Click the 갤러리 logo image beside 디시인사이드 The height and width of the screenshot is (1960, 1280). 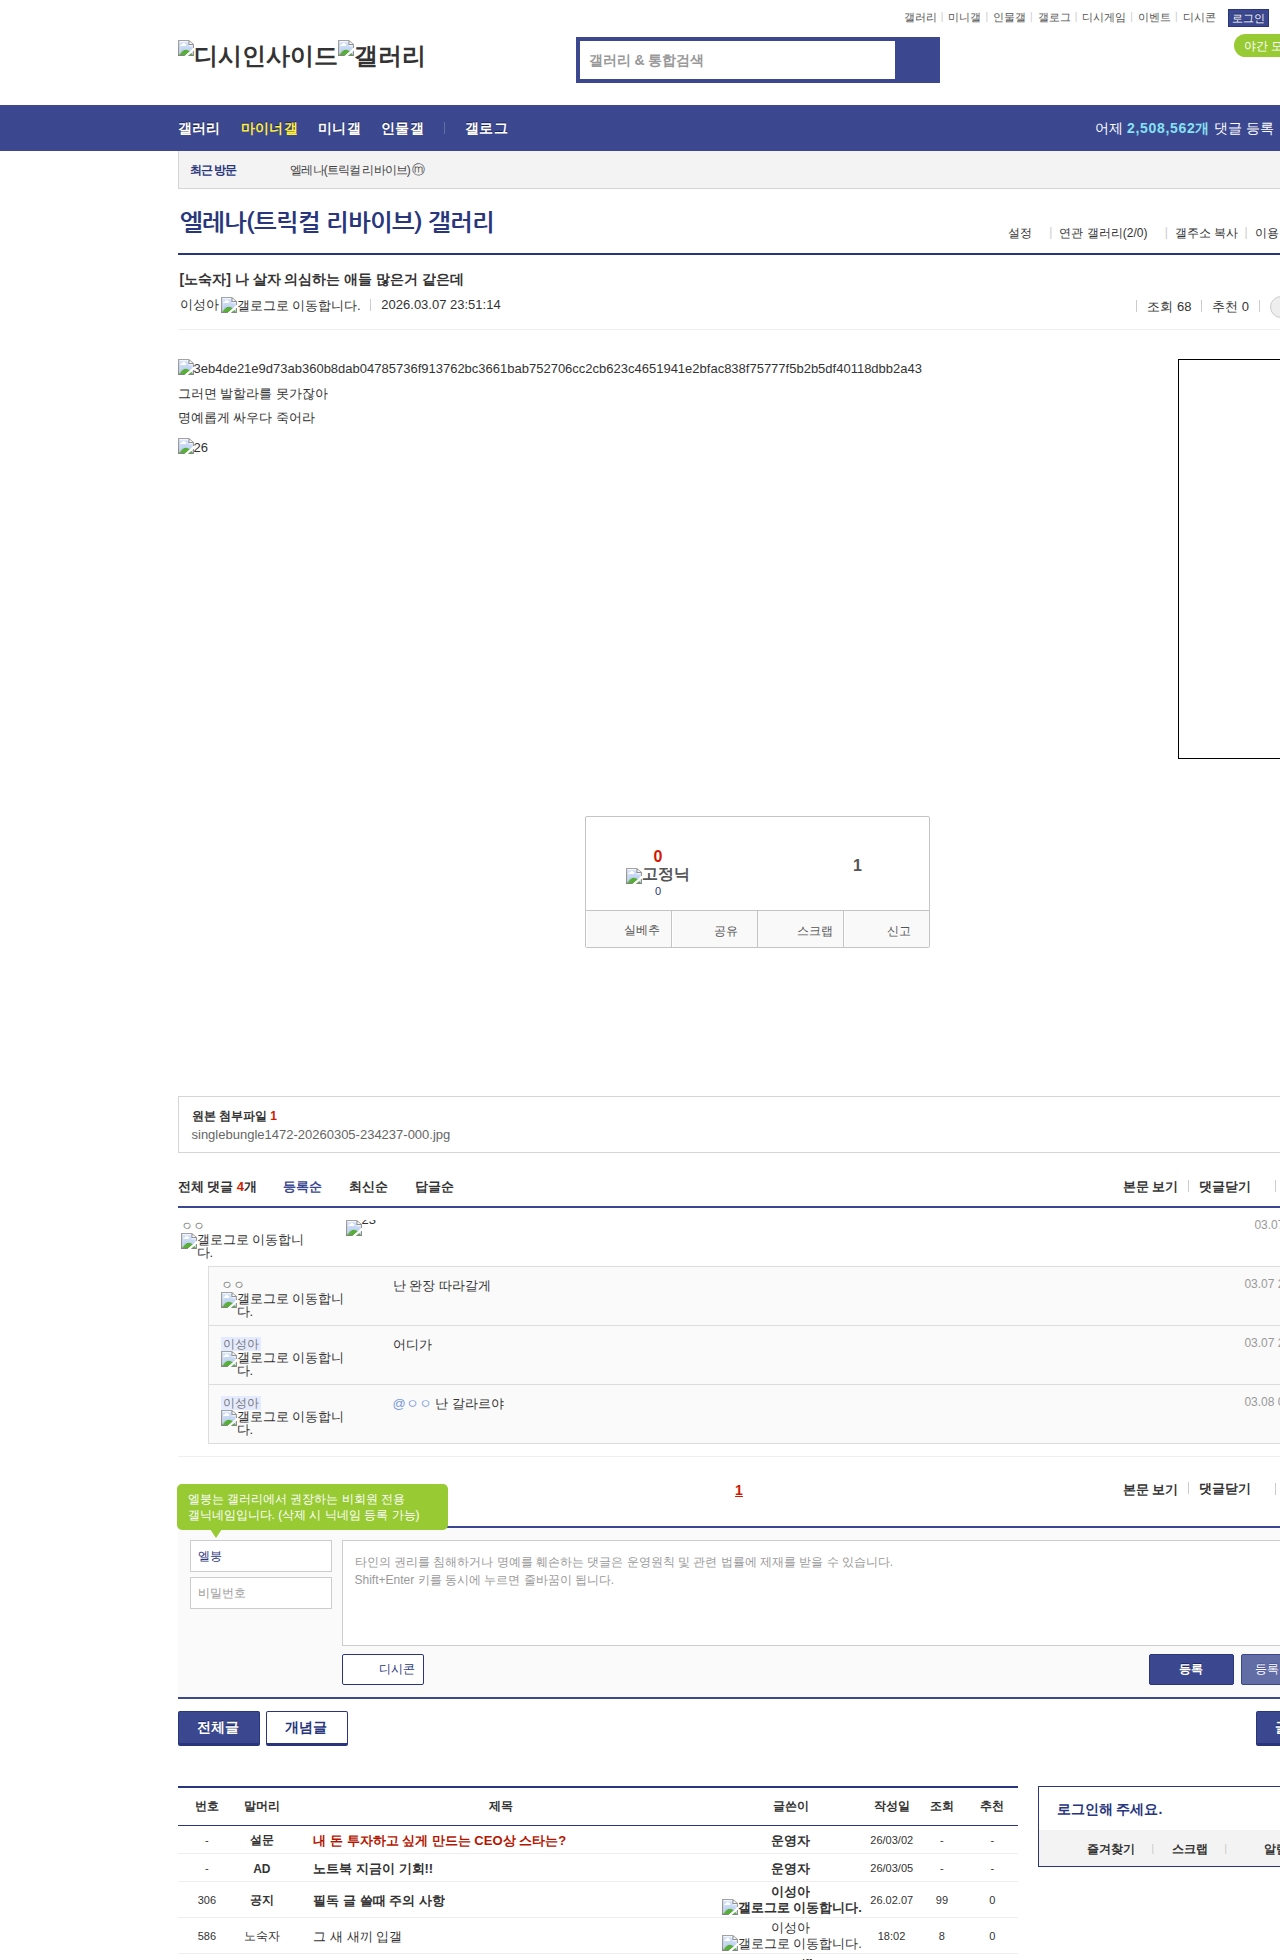point(382,56)
